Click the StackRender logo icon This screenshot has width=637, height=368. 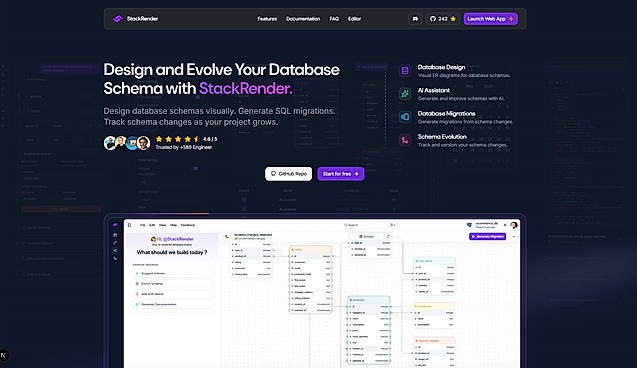[x=118, y=19]
